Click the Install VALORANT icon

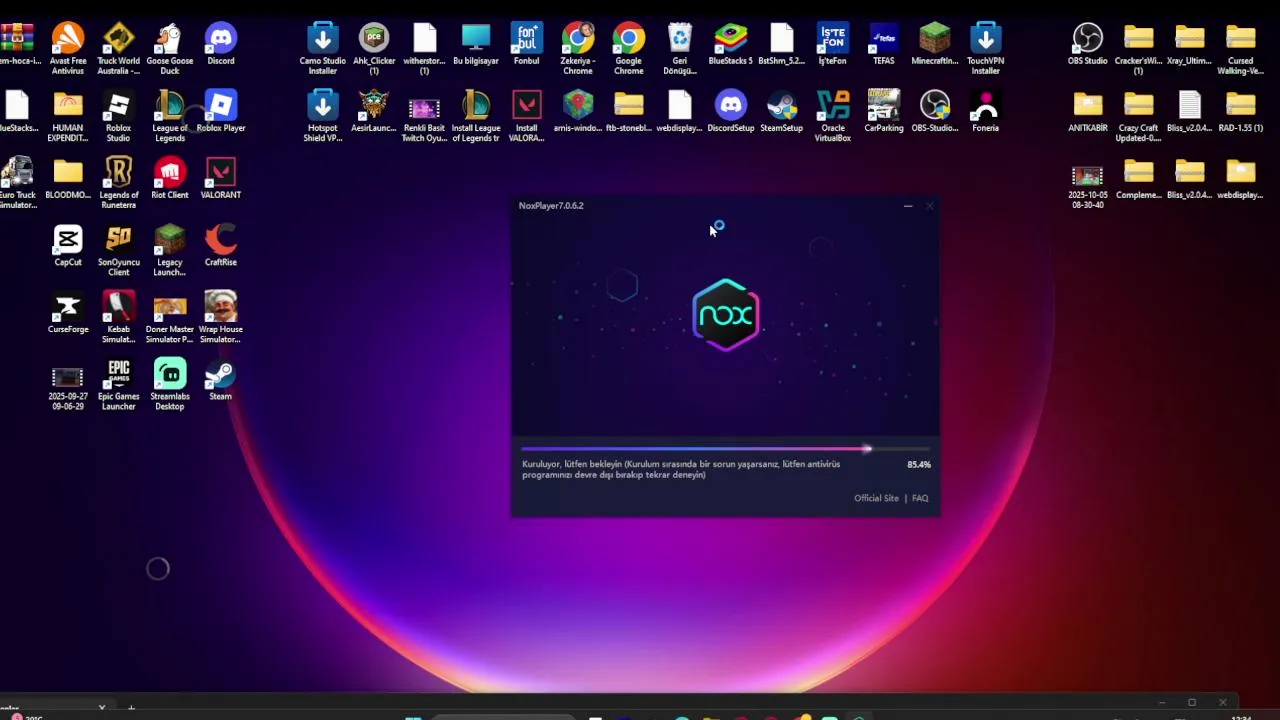[x=526, y=116]
